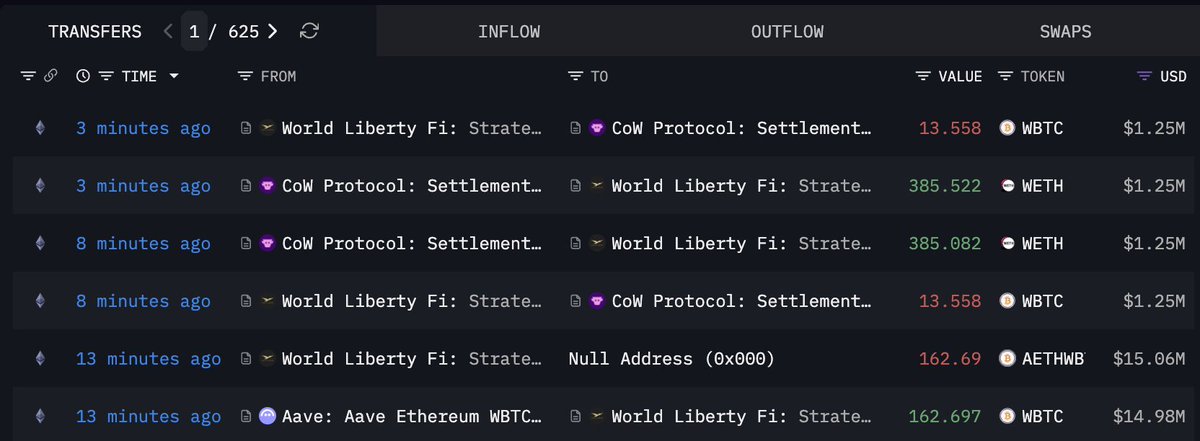1200x441 pixels.
Task: Open the SWAPS tab
Action: [x=1064, y=31]
